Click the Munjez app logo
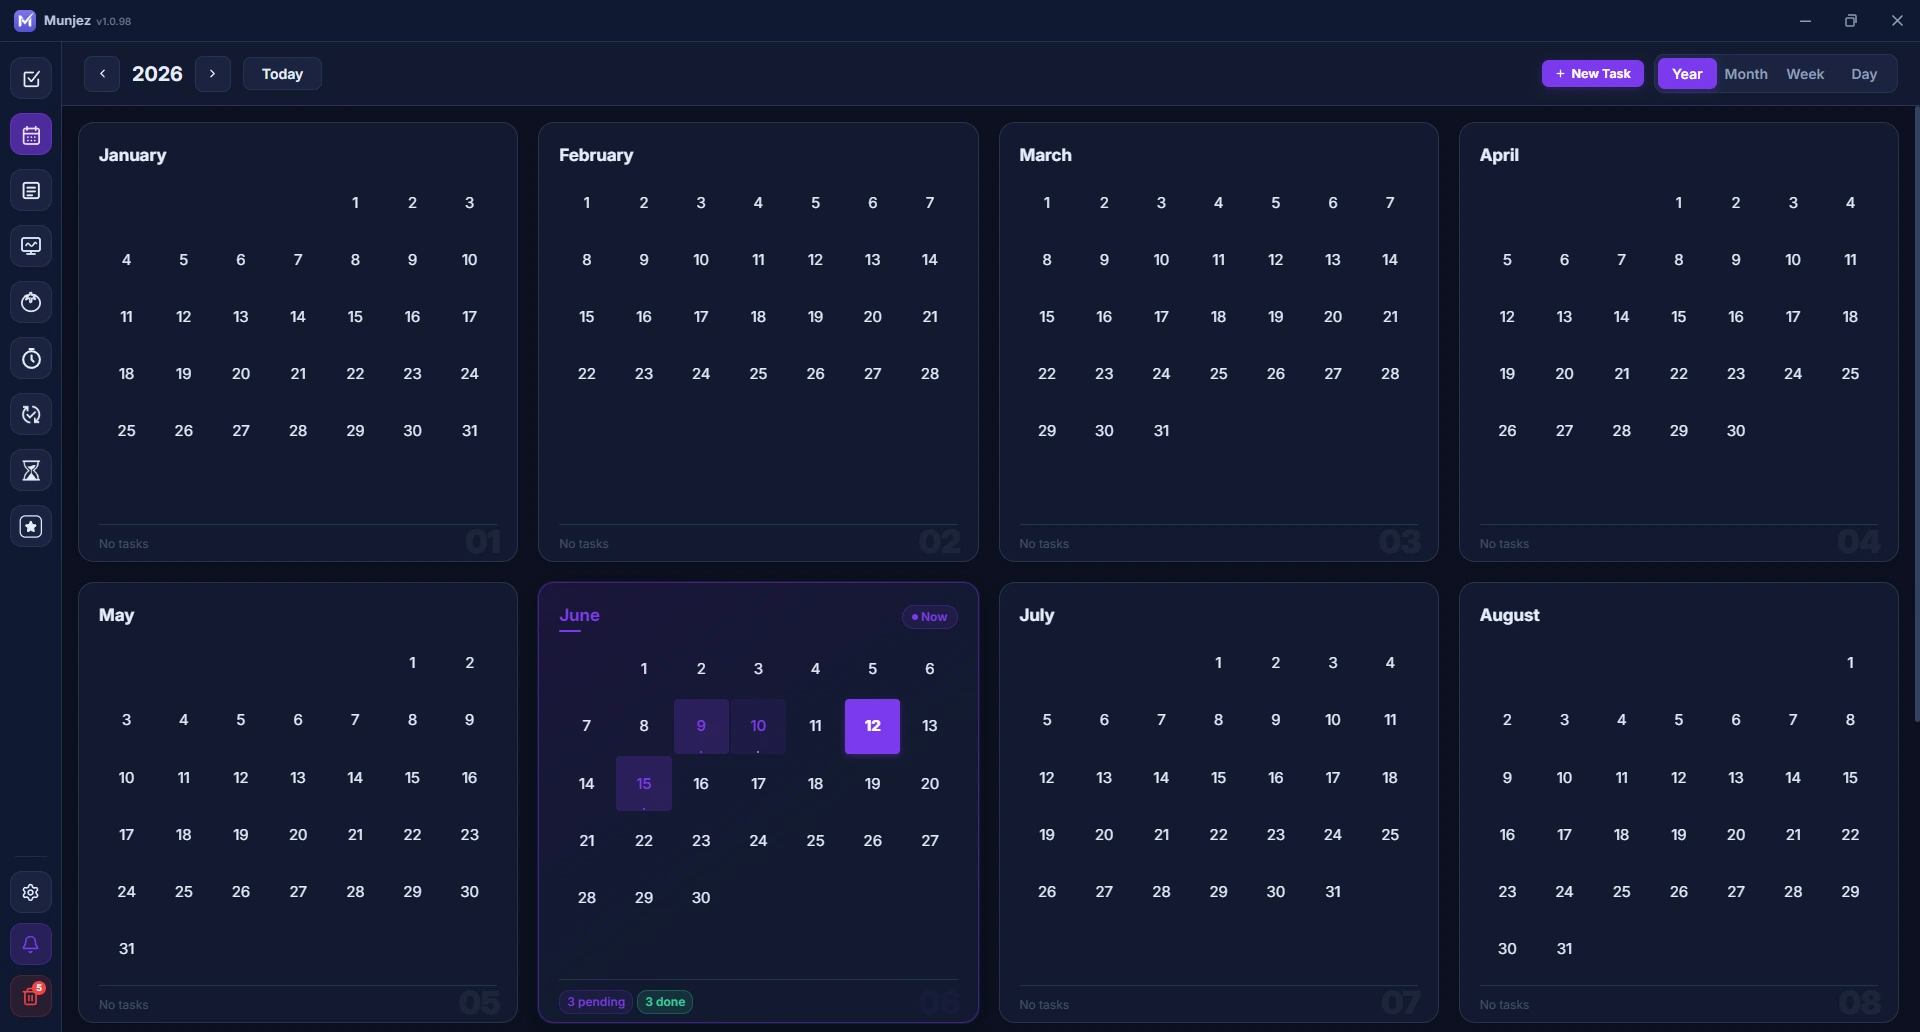Viewport: 1920px width, 1032px height. [25, 21]
